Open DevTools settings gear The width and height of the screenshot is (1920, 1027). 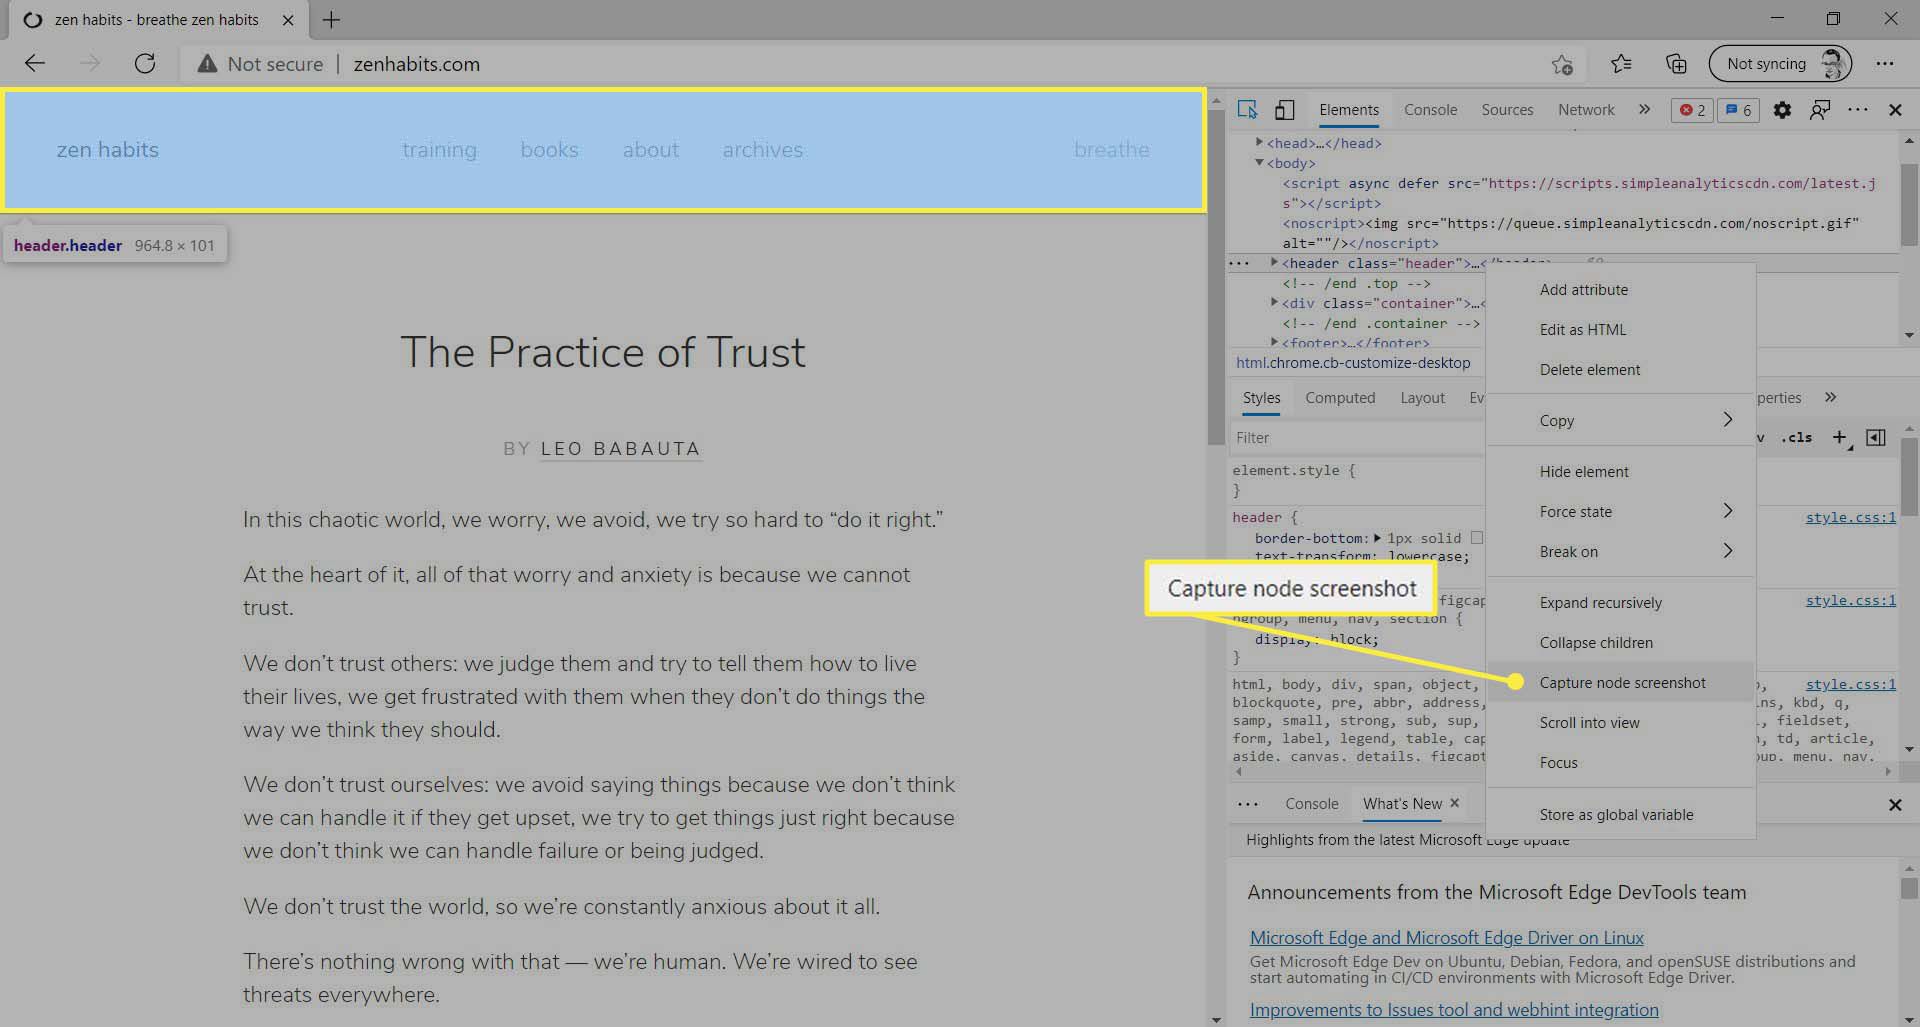coord(1782,110)
